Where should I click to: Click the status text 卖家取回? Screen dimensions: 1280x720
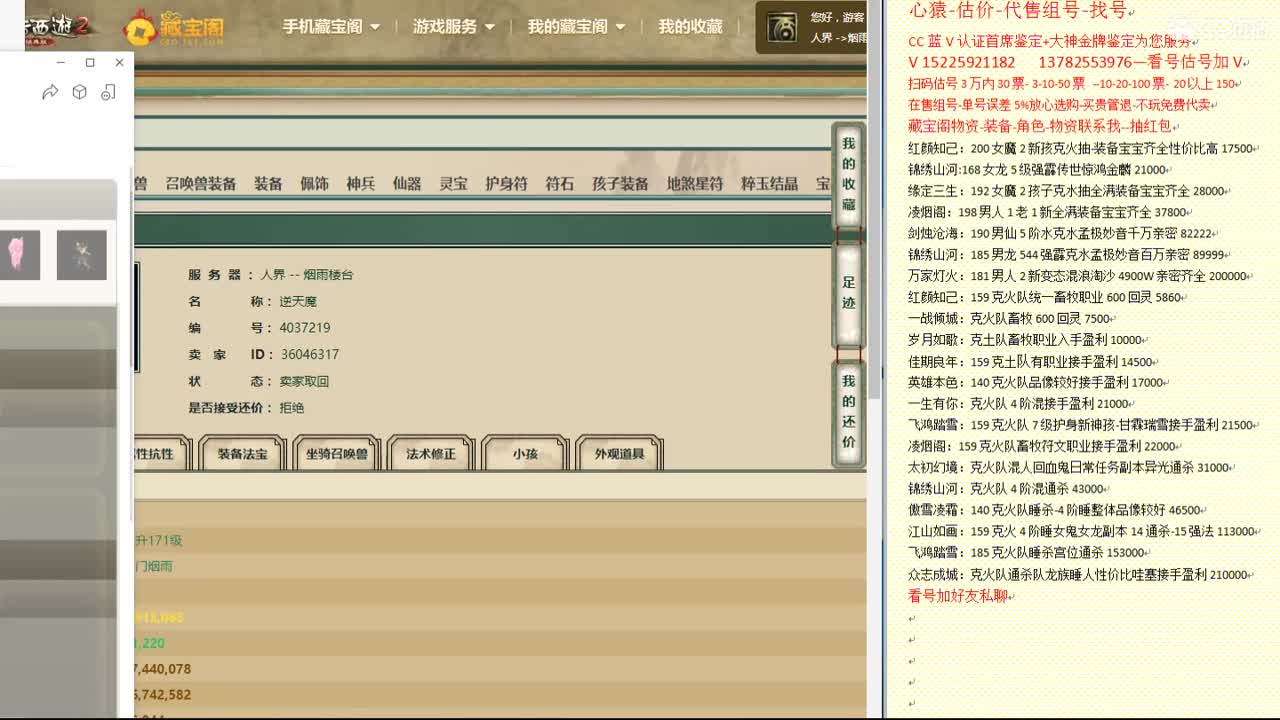[304, 382]
